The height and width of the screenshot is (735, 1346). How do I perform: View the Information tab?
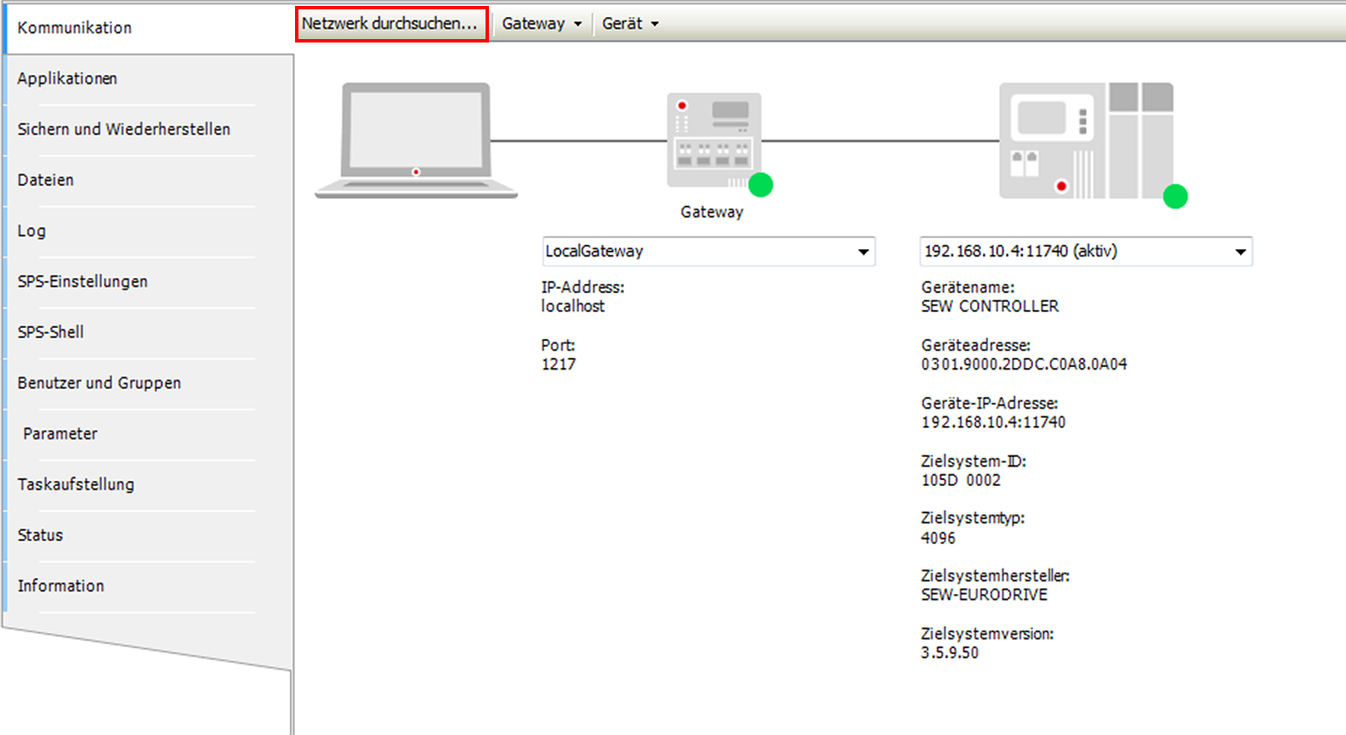61,586
